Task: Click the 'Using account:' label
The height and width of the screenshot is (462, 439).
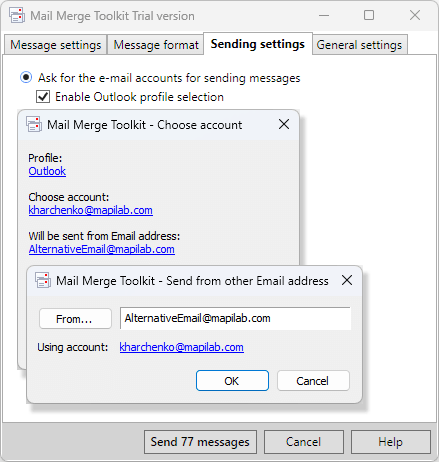Action: tap(73, 347)
